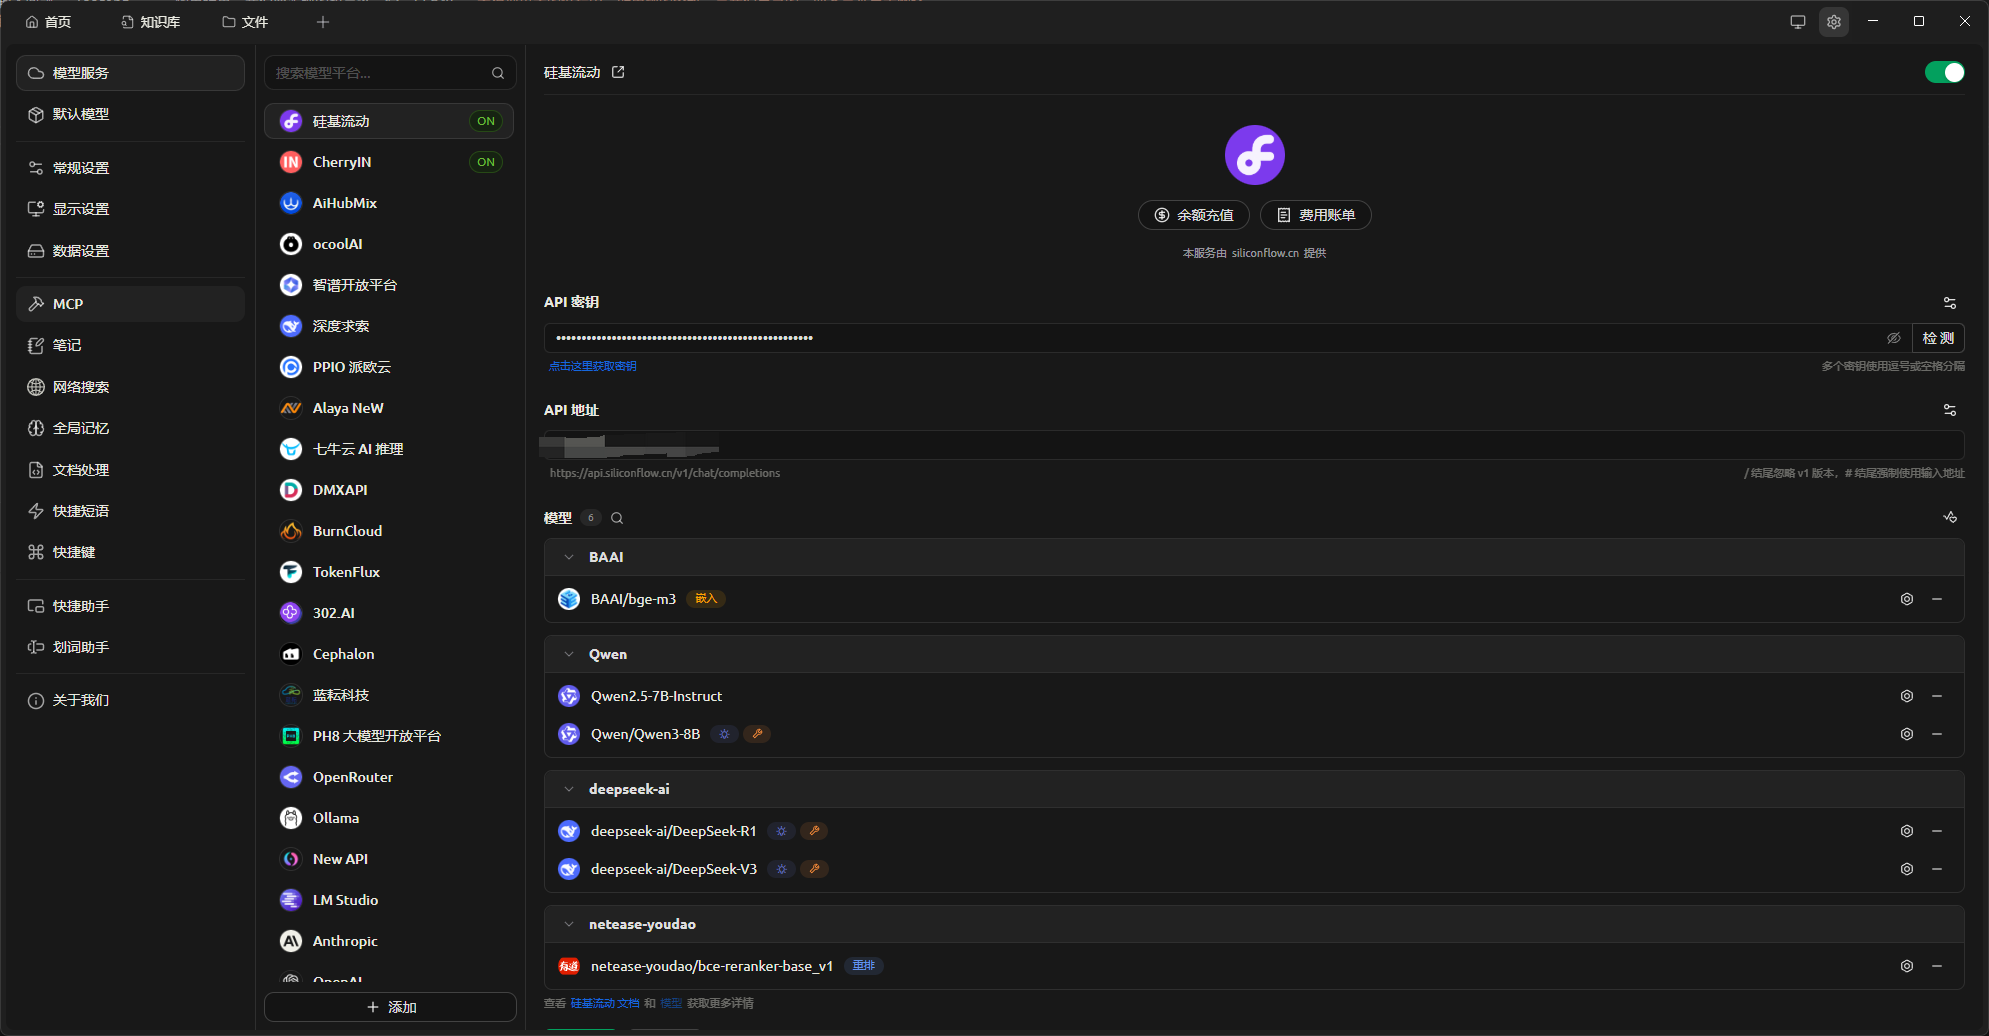Show or hide the API key text

point(1893,338)
